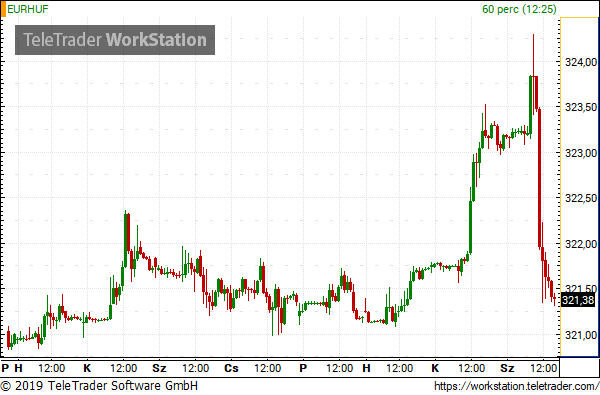
Task: Click the 323,50 price axis label
Action: tap(581, 107)
